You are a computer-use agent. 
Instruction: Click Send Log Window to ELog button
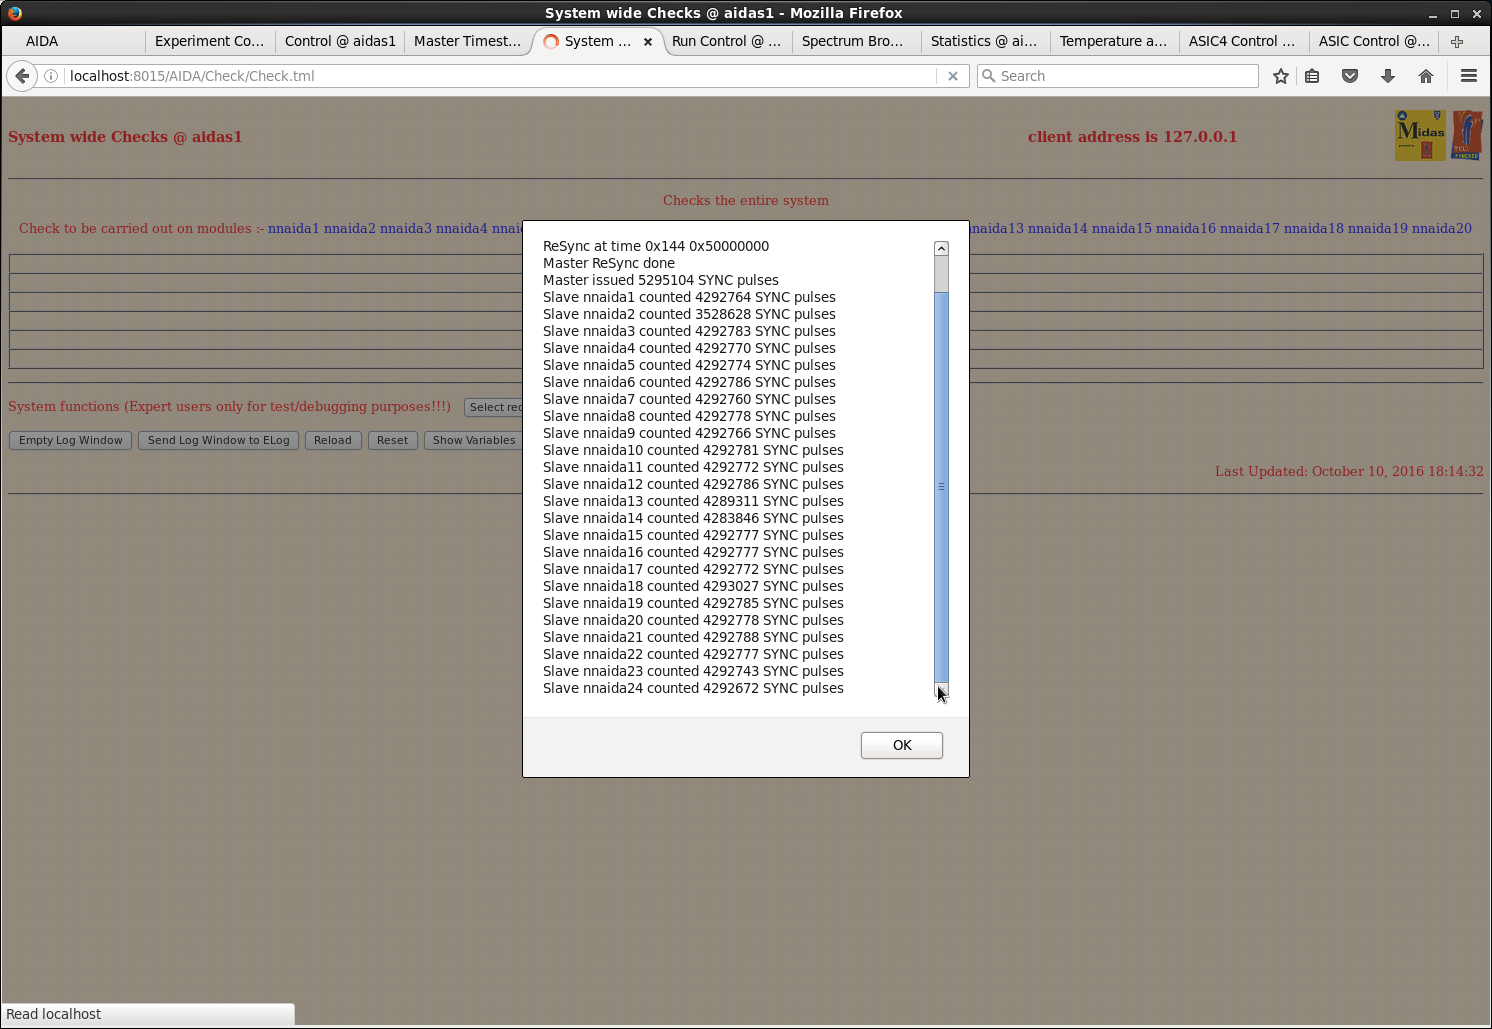pyautogui.click(x=218, y=440)
